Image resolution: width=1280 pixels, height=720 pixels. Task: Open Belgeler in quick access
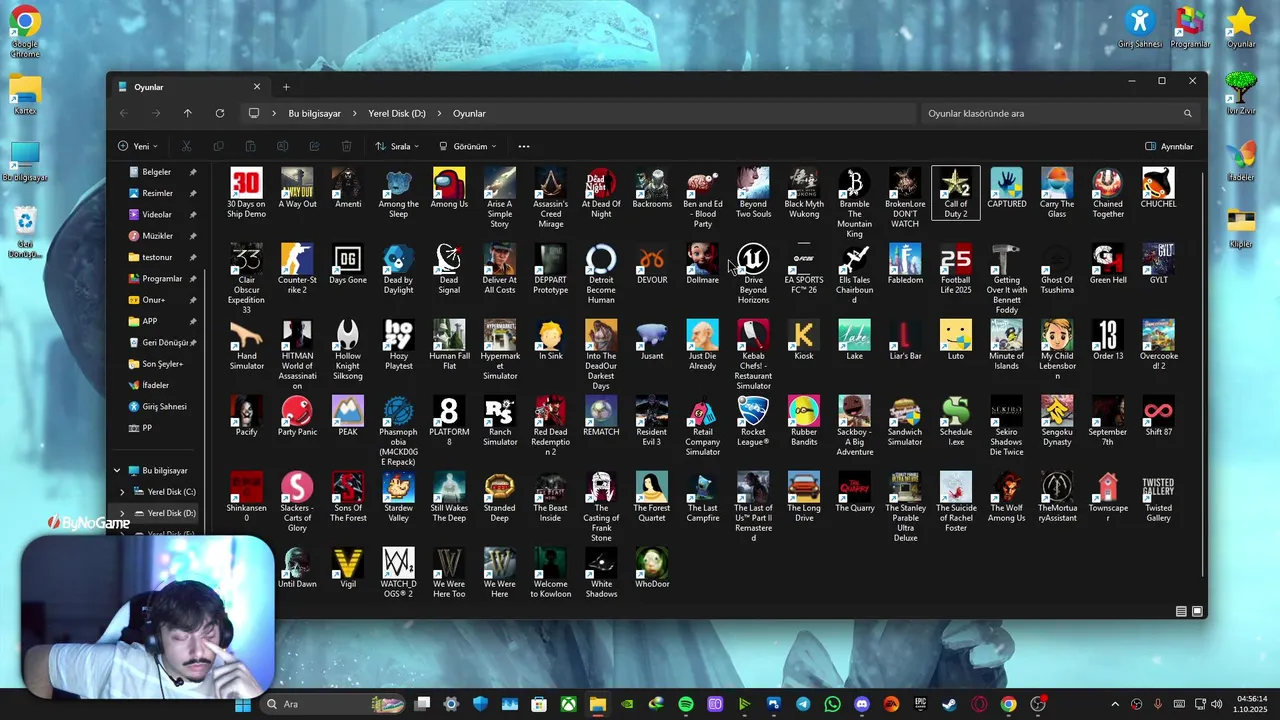(x=157, y=172)
